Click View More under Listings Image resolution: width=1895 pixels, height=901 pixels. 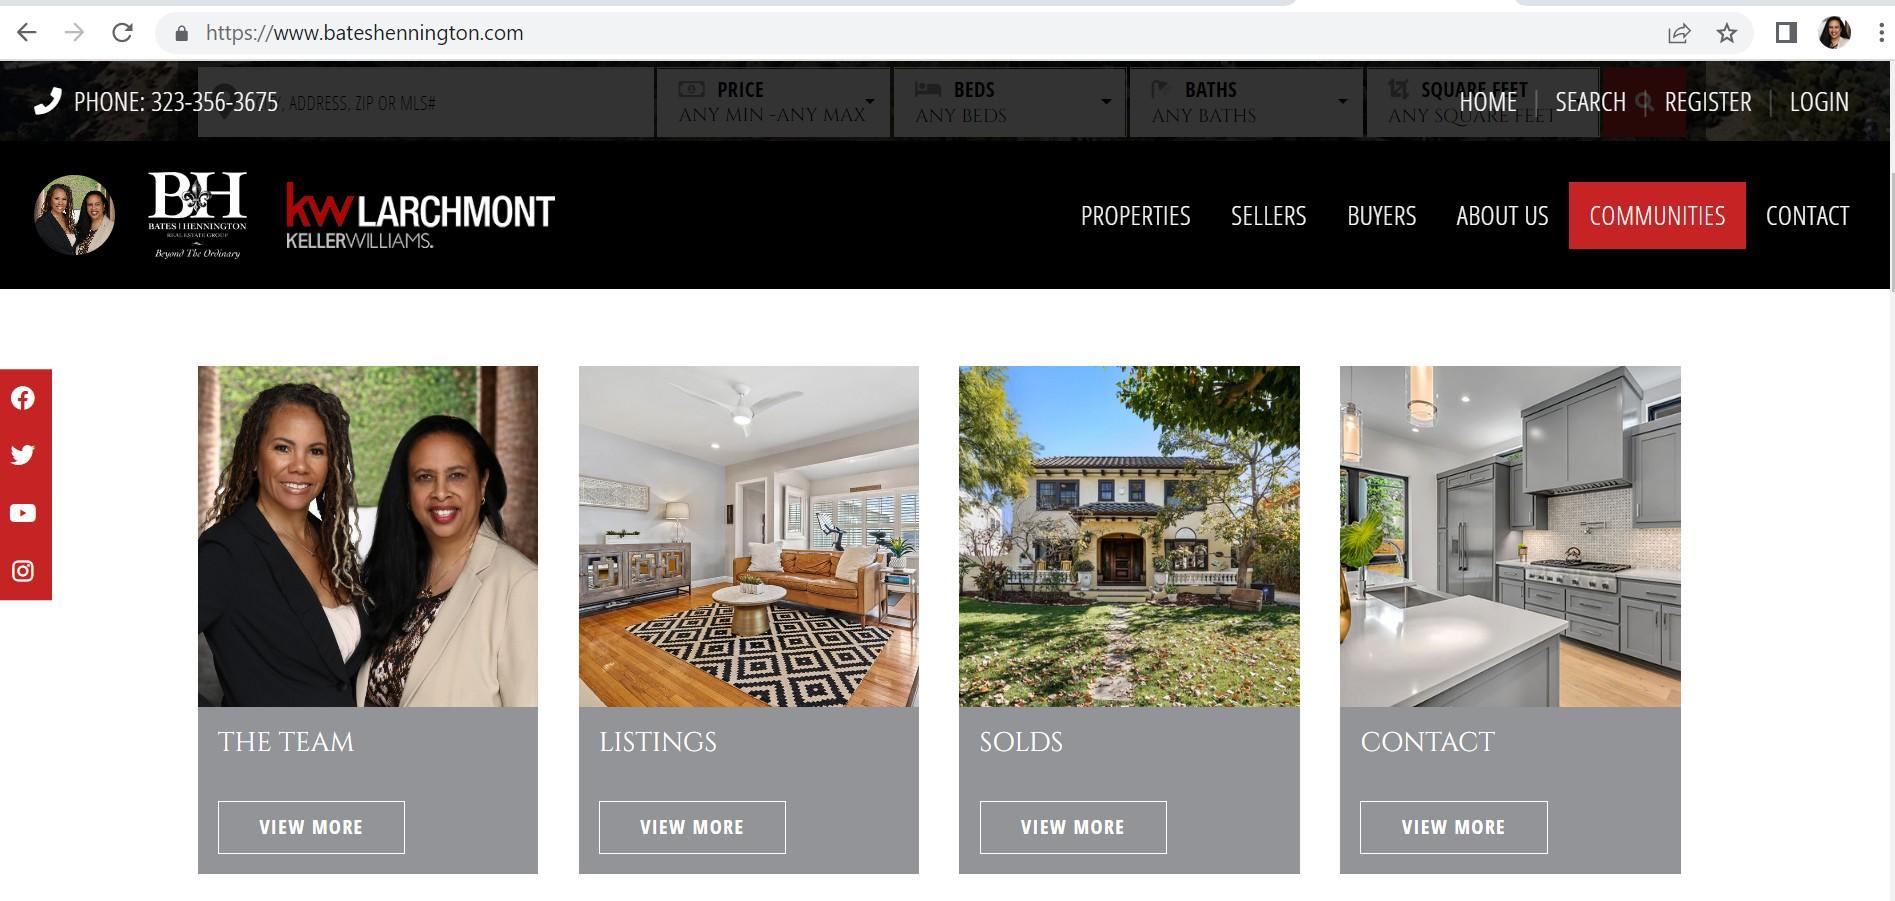click(692, 827)
